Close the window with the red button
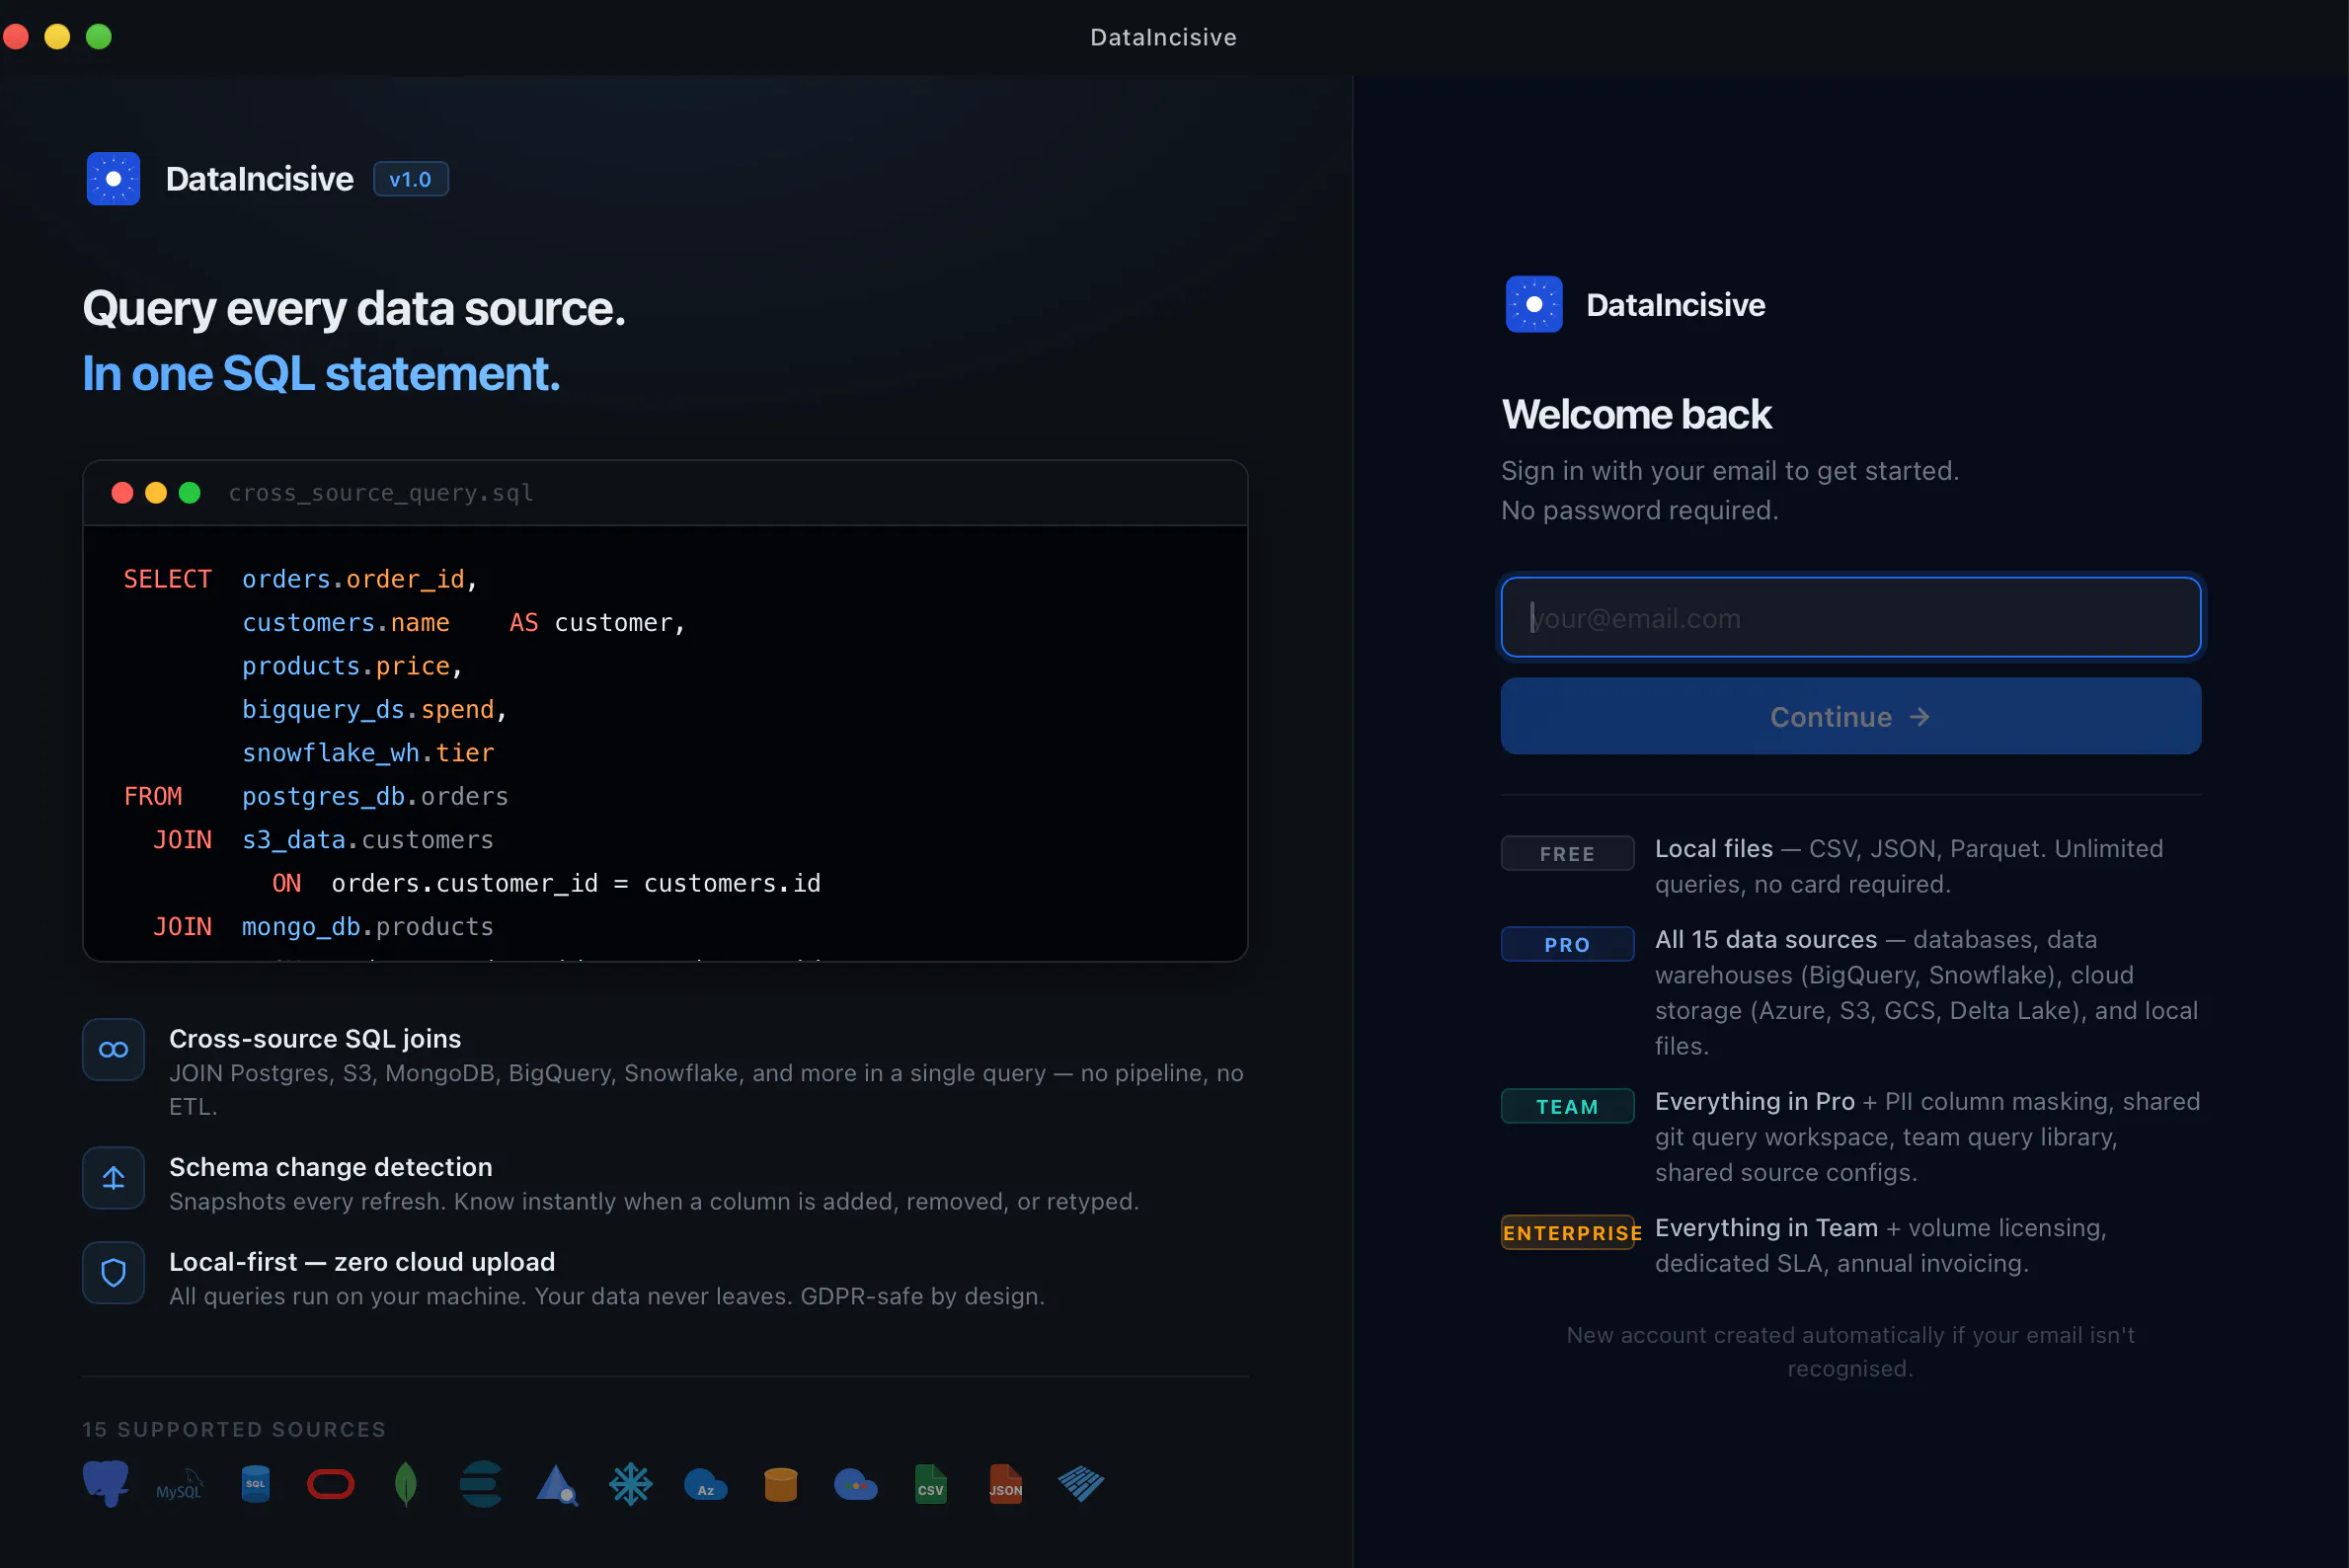2349x1568 pixels. pyautogui.click(x=16, y=37)
